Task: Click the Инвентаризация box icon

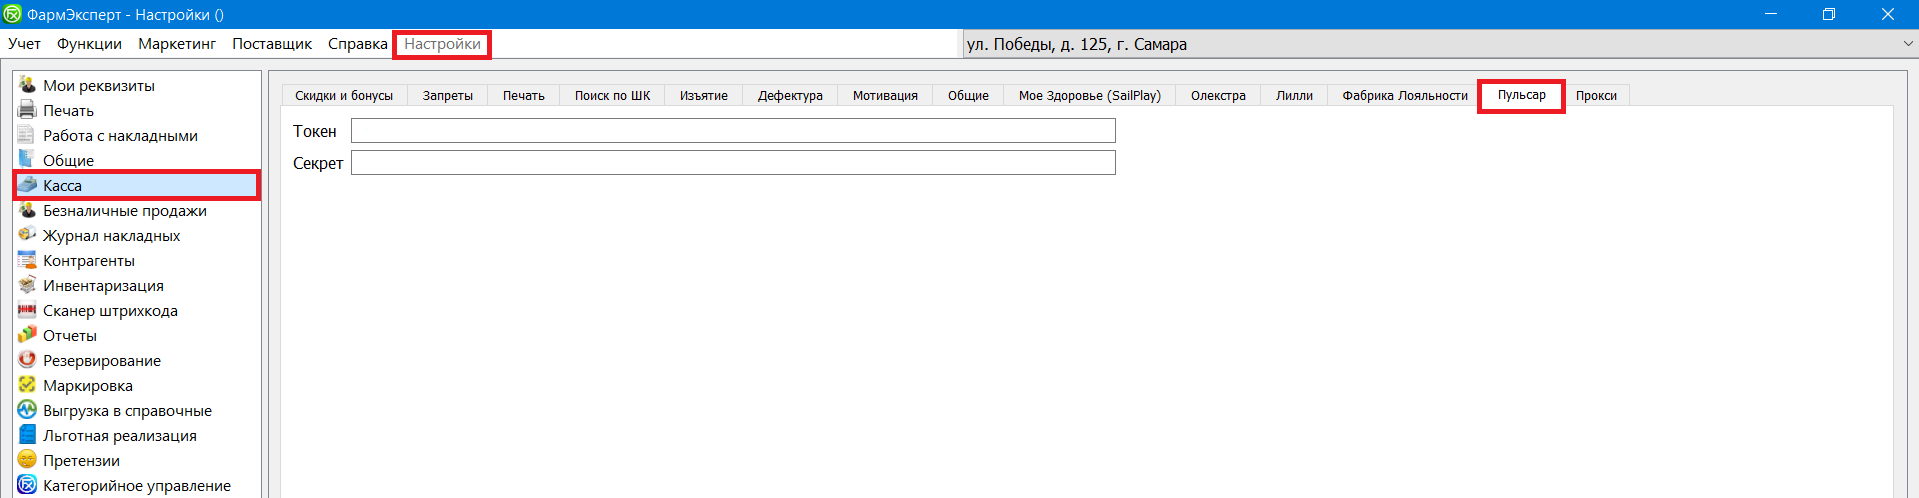Action: [27, 285]
